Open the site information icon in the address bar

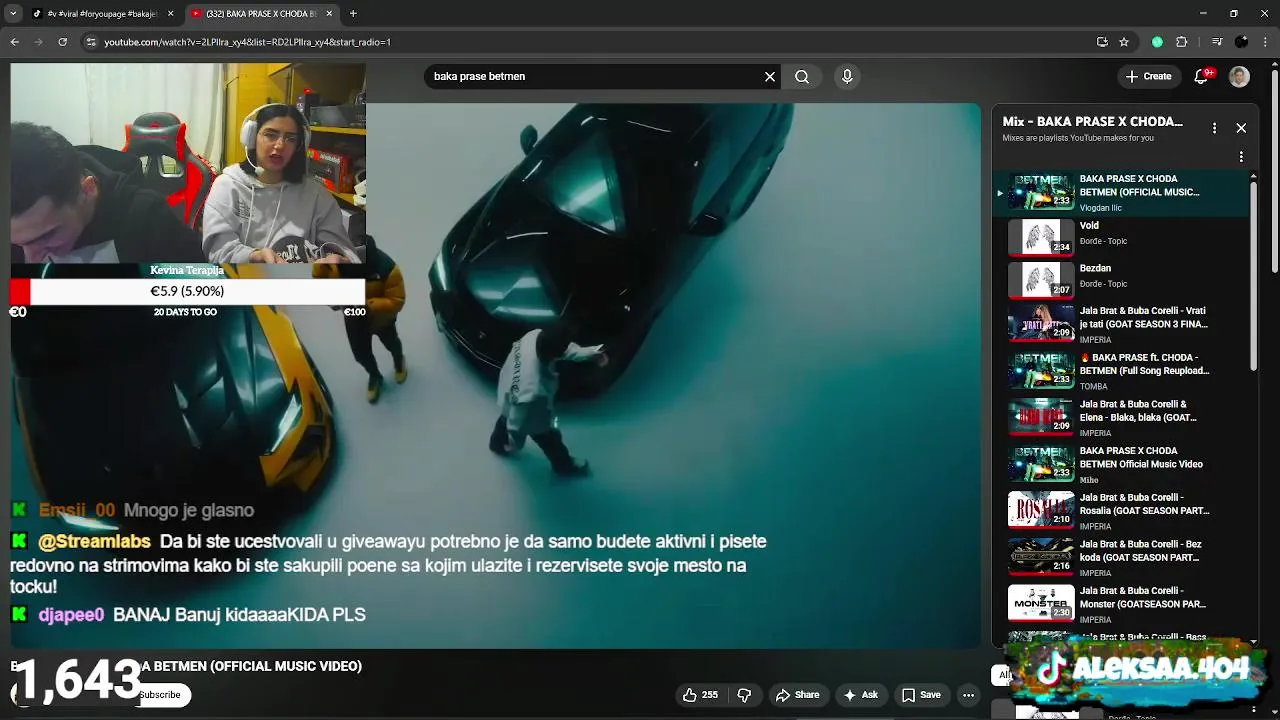(x=91, y=42)
